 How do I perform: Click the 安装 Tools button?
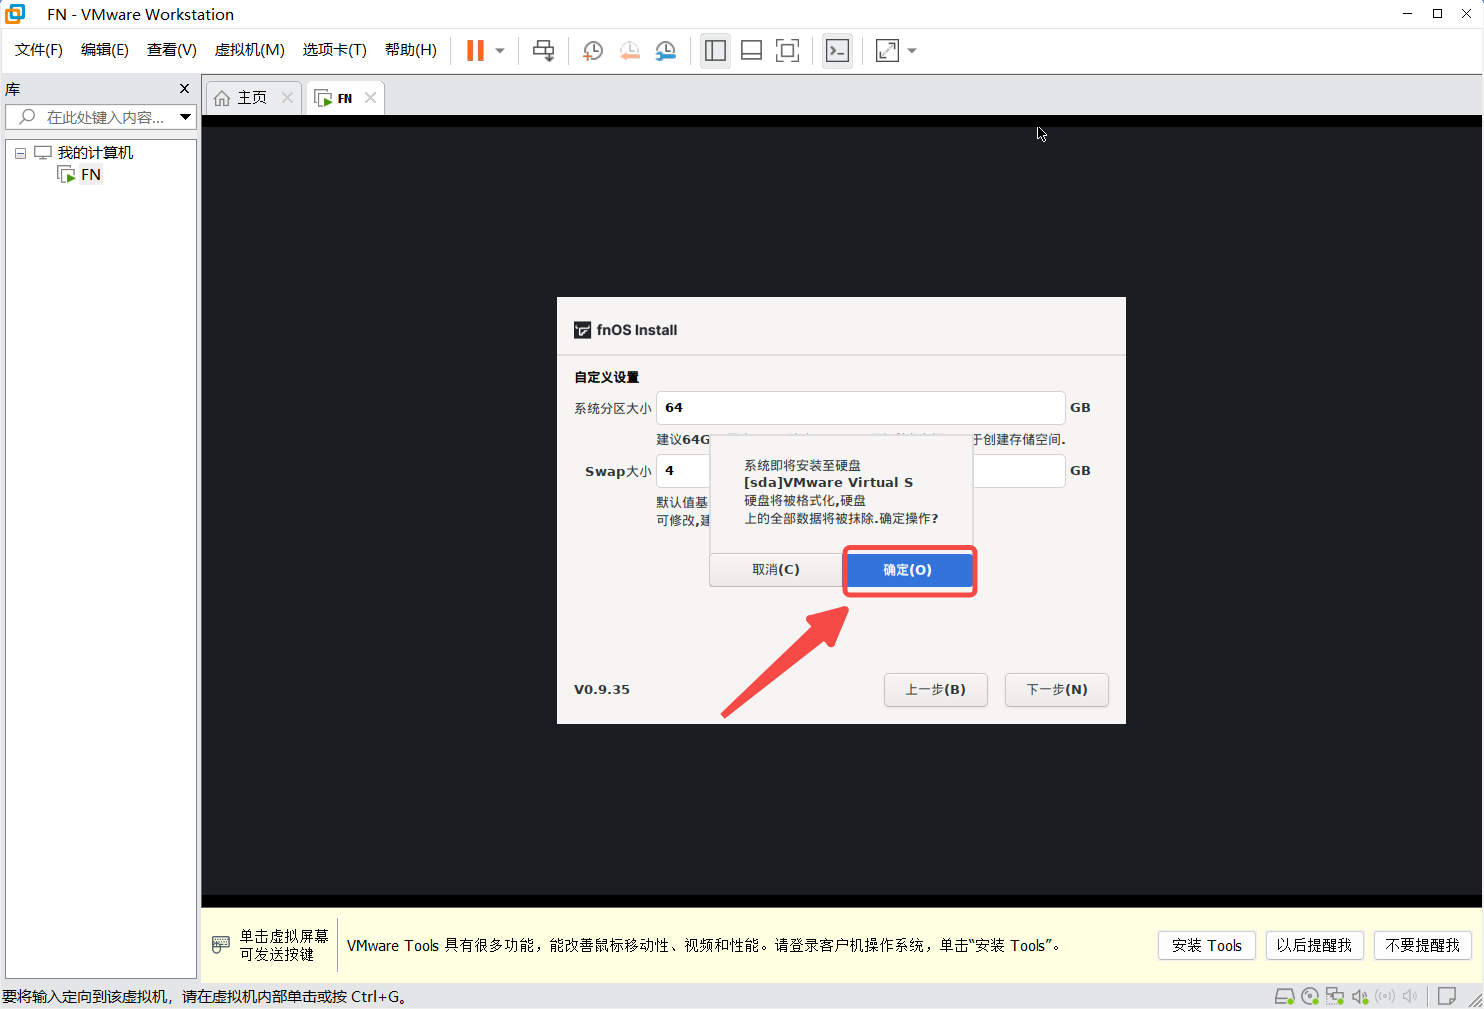pos(1206,945)
